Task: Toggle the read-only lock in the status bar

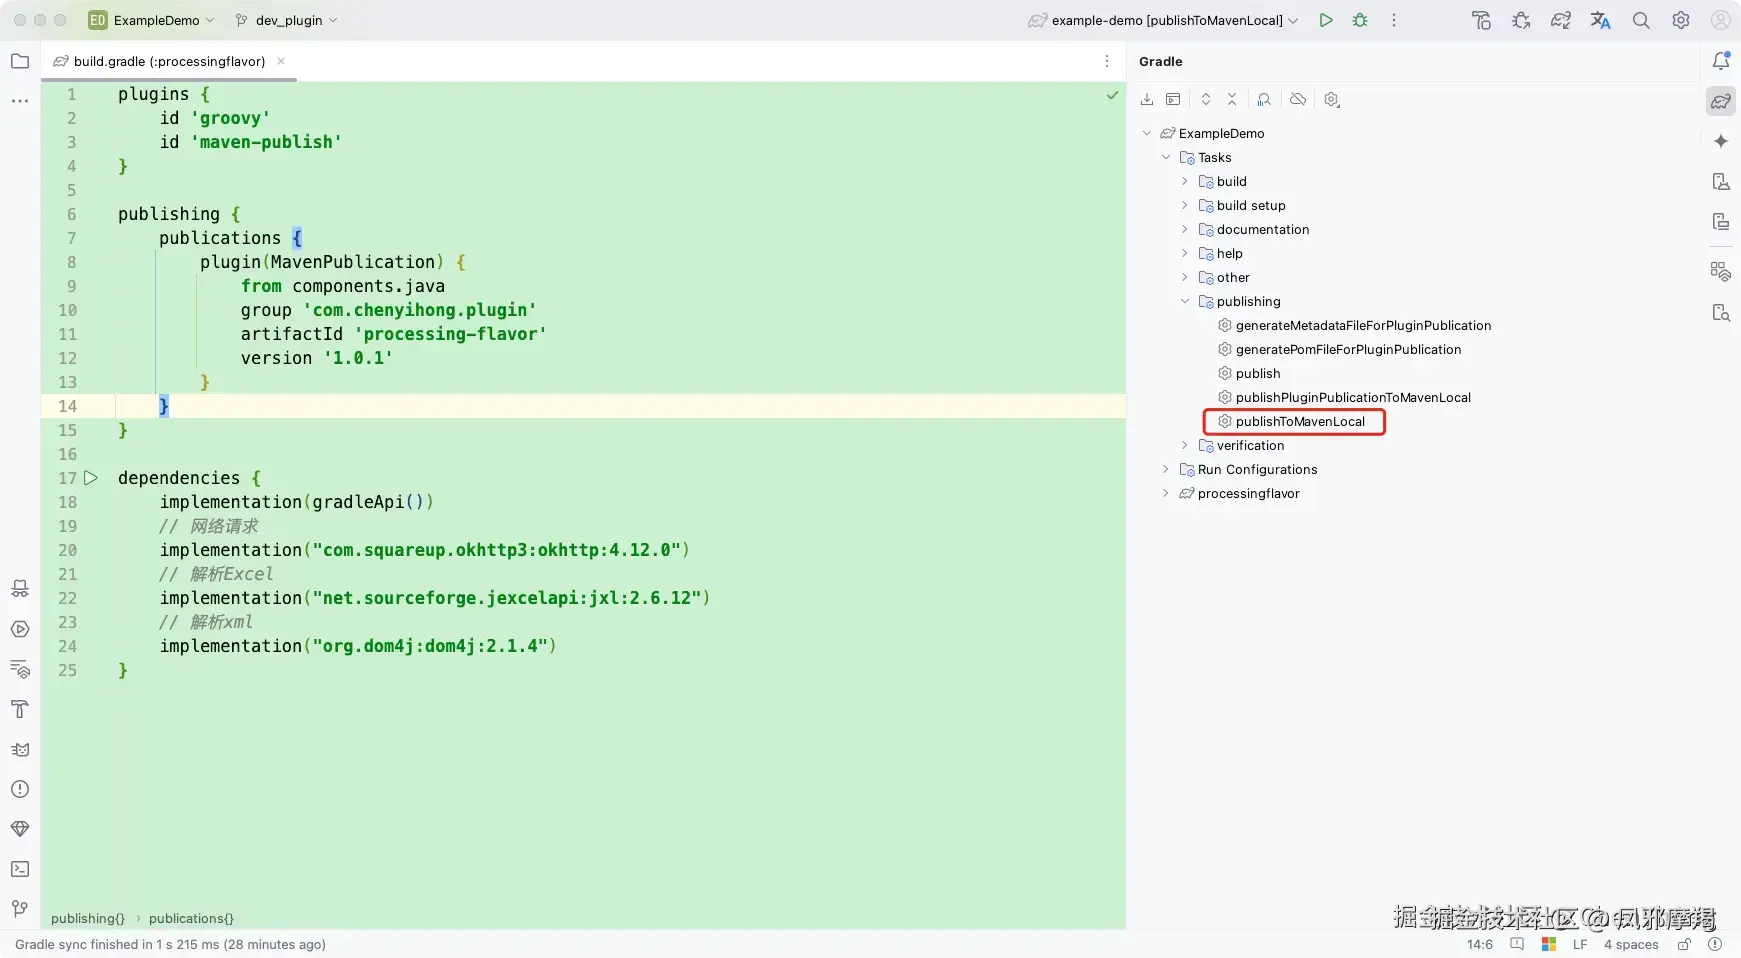Action: [1684, 944]
